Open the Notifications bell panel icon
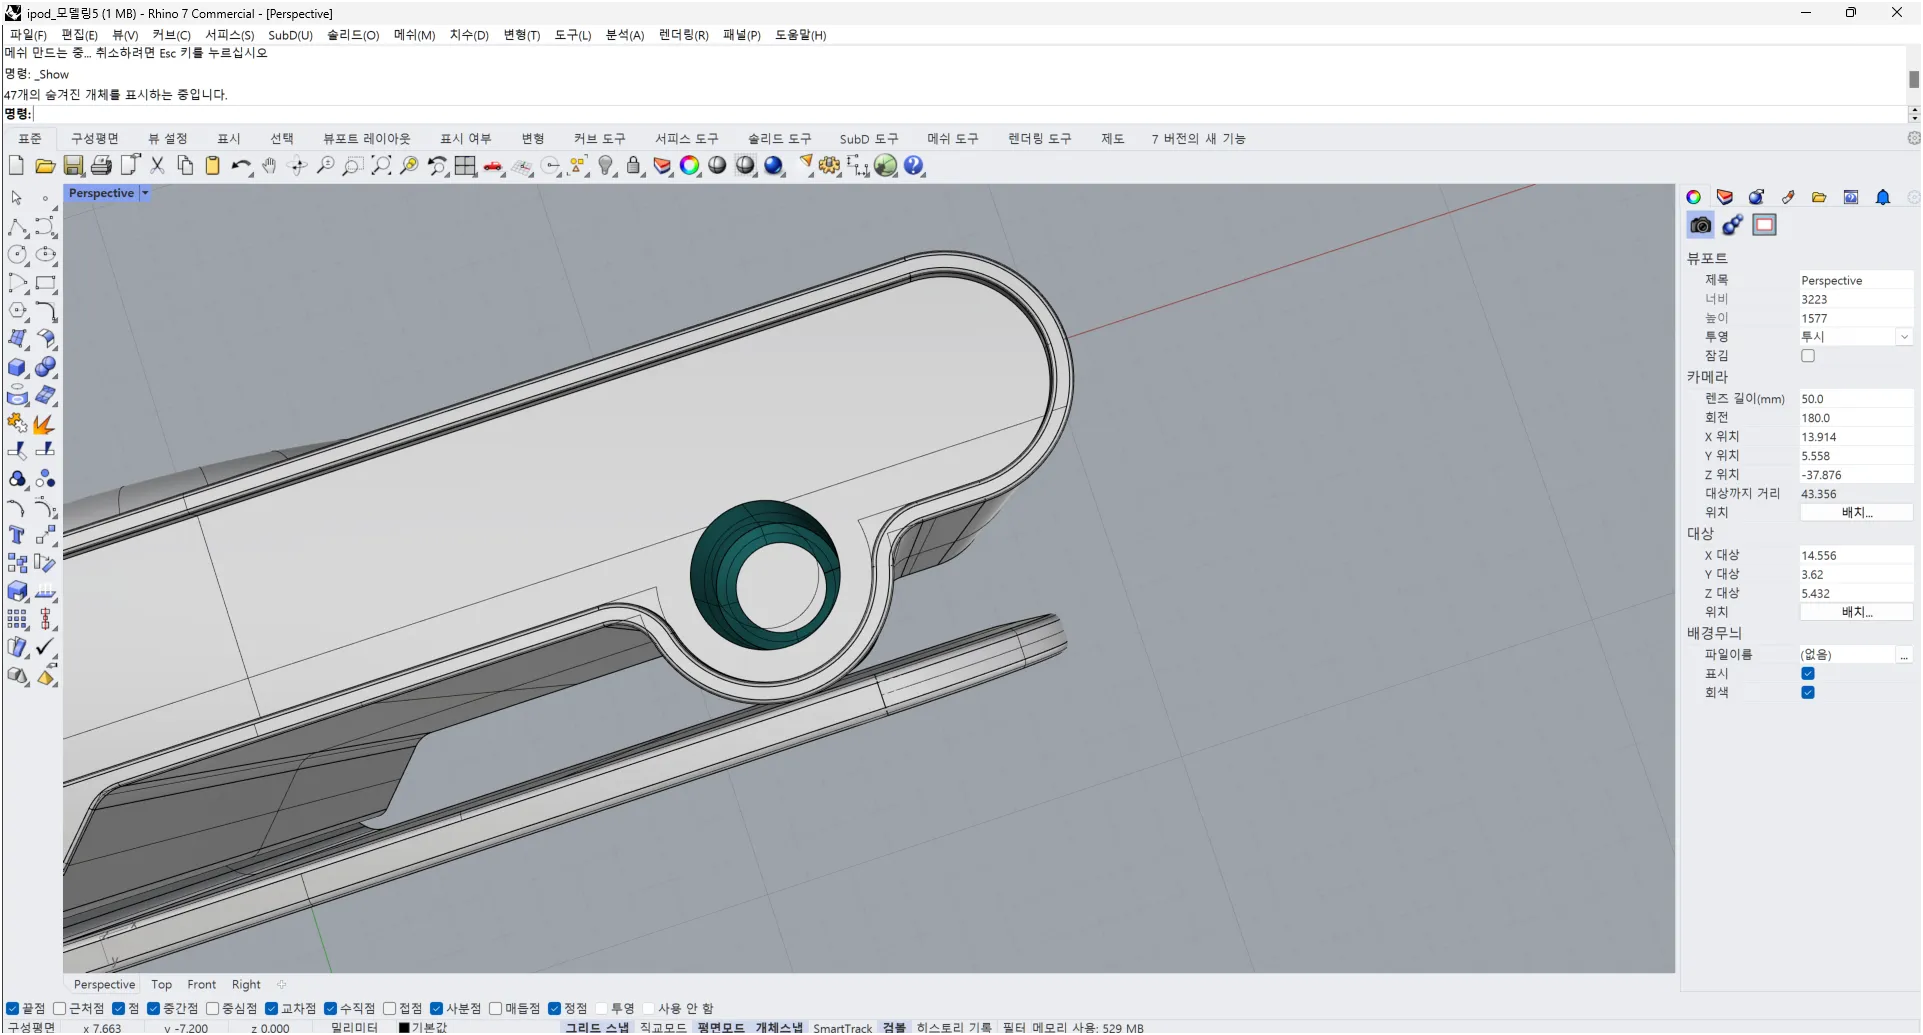1923x1035 pixels. click(x=1883, y=197)
